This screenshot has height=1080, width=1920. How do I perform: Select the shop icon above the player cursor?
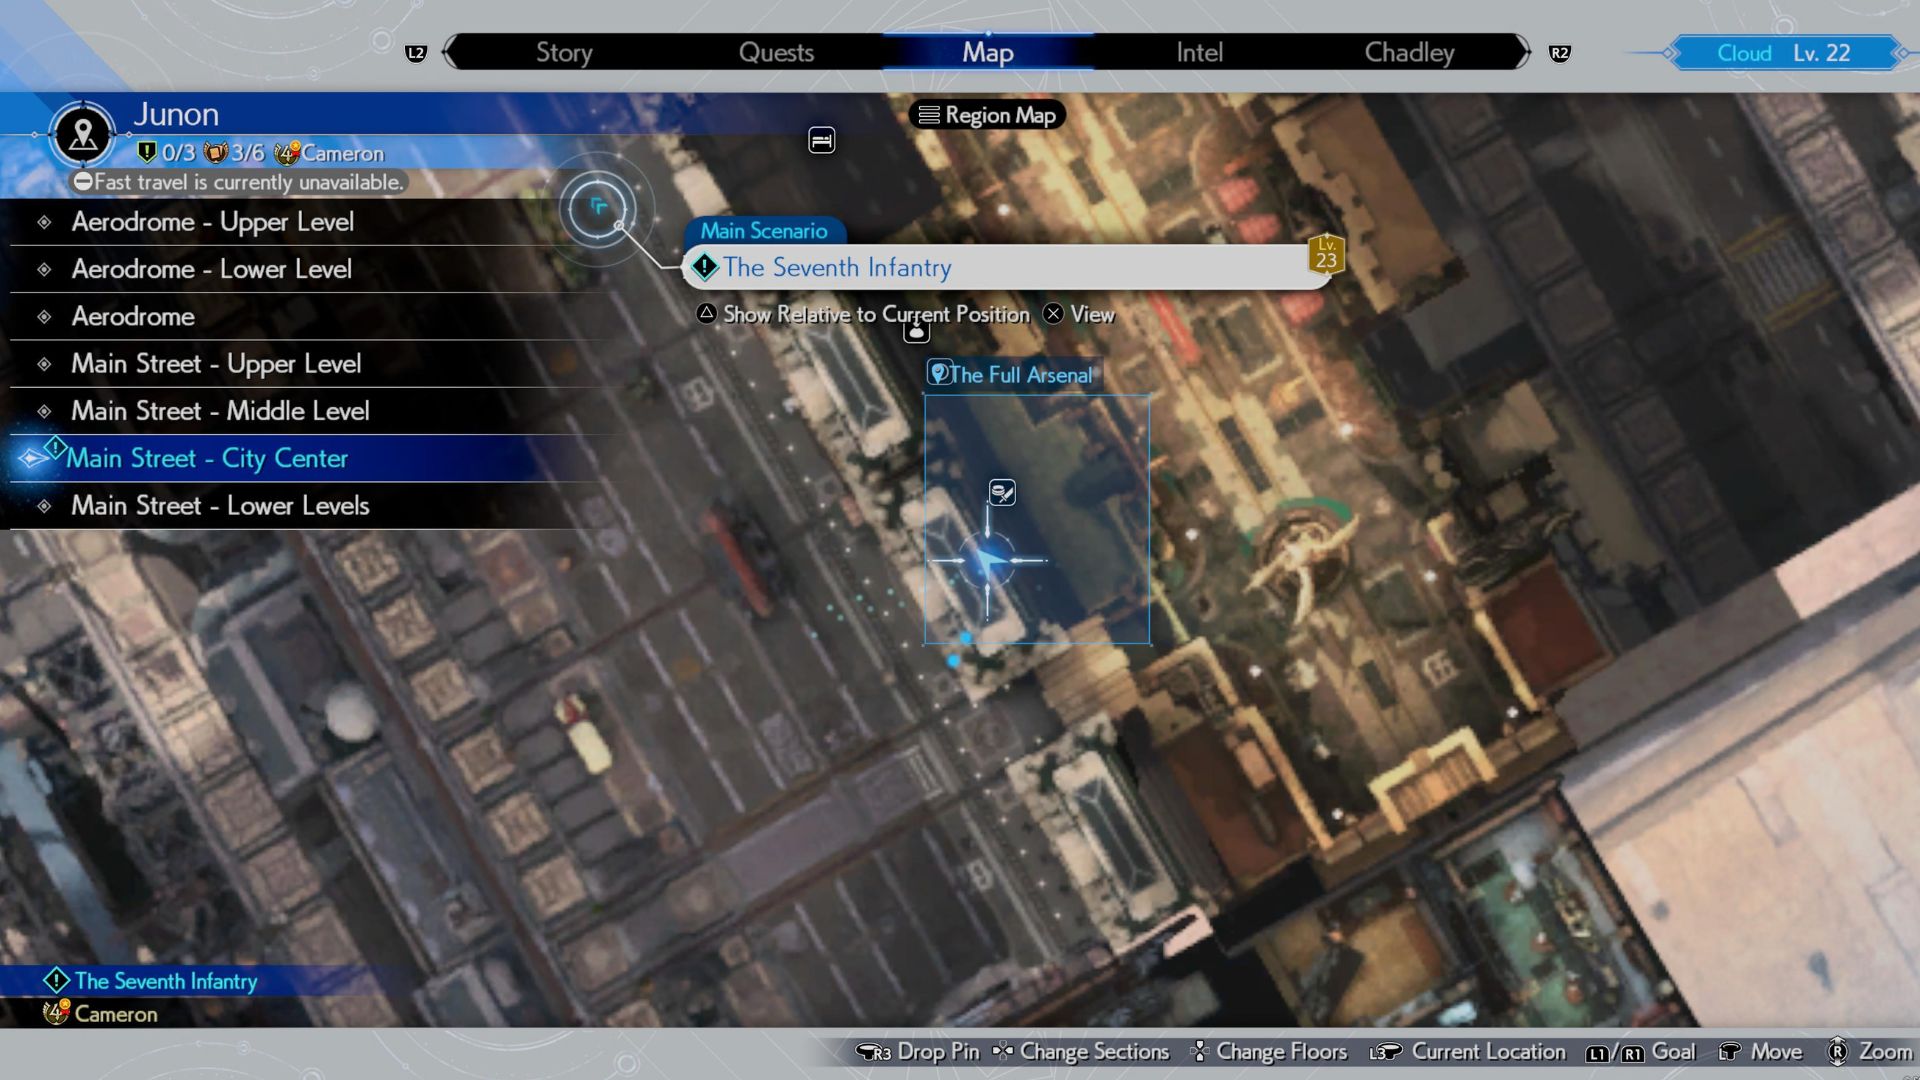click(1002, 492)
